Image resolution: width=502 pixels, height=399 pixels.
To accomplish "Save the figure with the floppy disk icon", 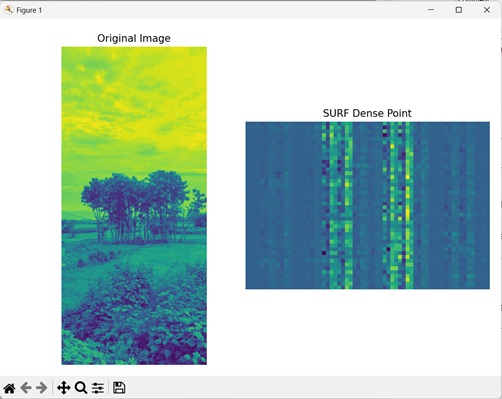I will [119, 388].
